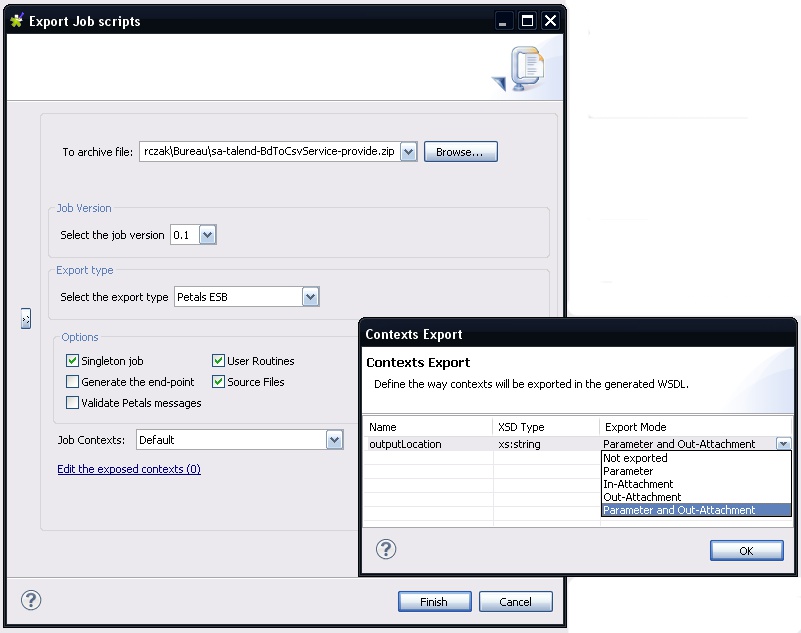
Task: Enable Generate the end-point option
Action: [x=72, y=382]
